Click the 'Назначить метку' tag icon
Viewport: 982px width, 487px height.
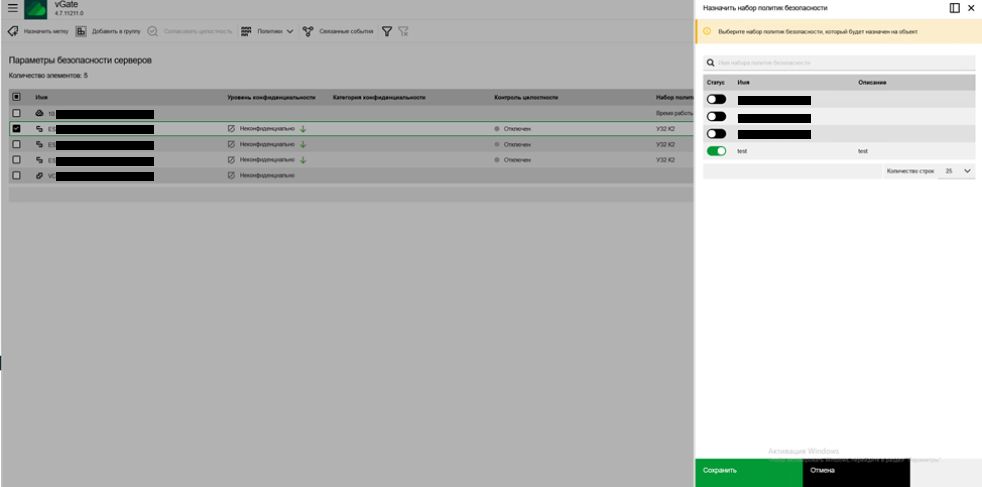click(12, 31)
